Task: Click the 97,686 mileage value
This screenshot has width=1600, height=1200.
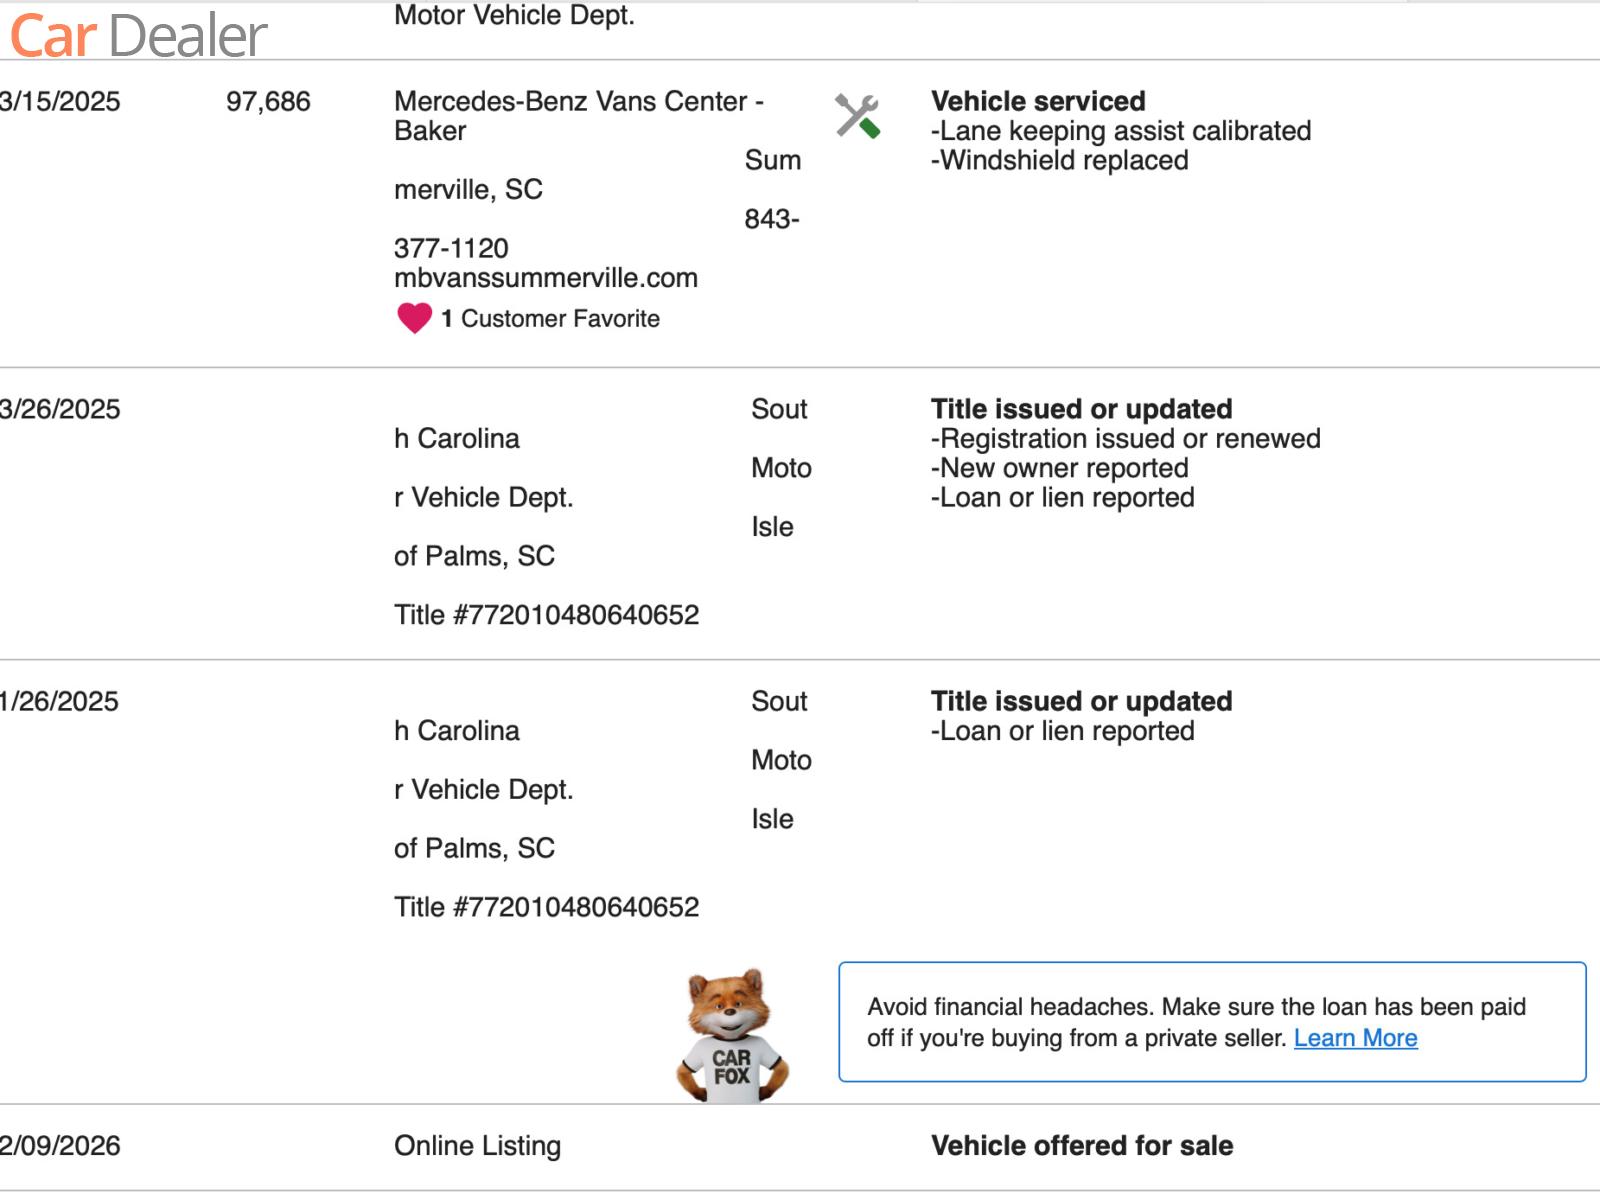Action: click(268, 101)
